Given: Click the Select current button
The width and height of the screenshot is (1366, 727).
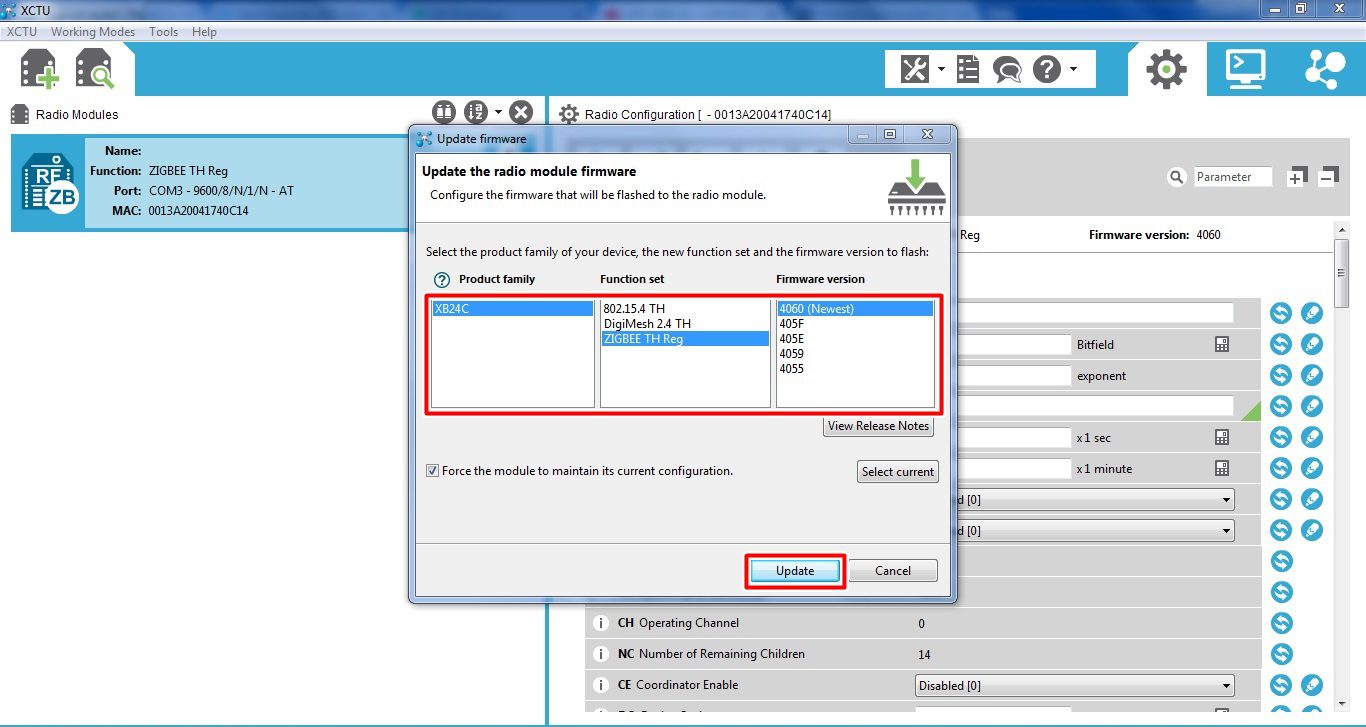Looking at the screenshot, I should tap(898, 472).
